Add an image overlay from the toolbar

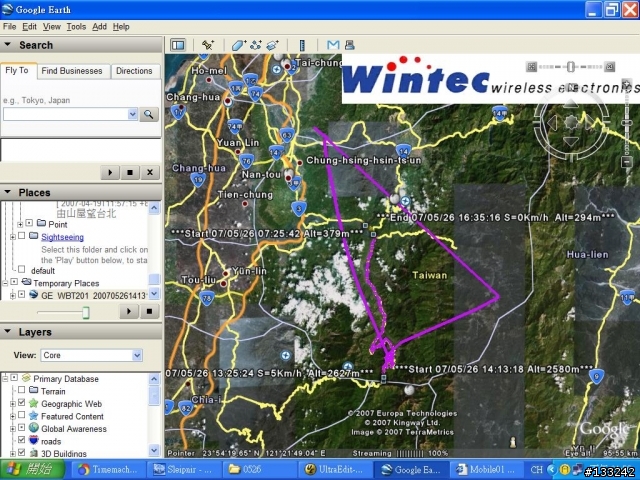pyautogui.click(x=272, y=45)
